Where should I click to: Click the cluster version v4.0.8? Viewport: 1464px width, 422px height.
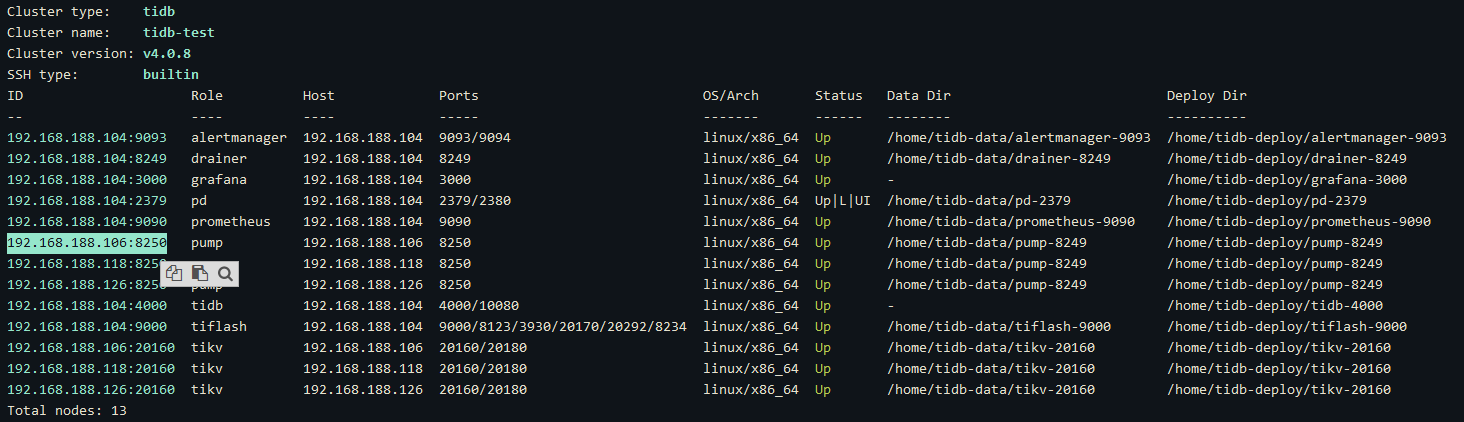167,54
